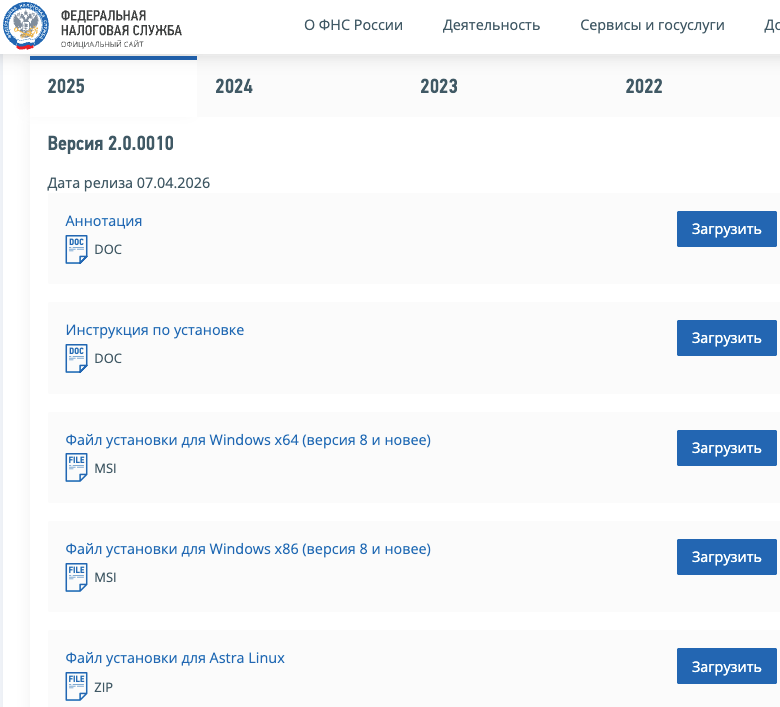Switch to the 2023 tab
This screenshot has height=707, width=780.
[x=439, y=87]
